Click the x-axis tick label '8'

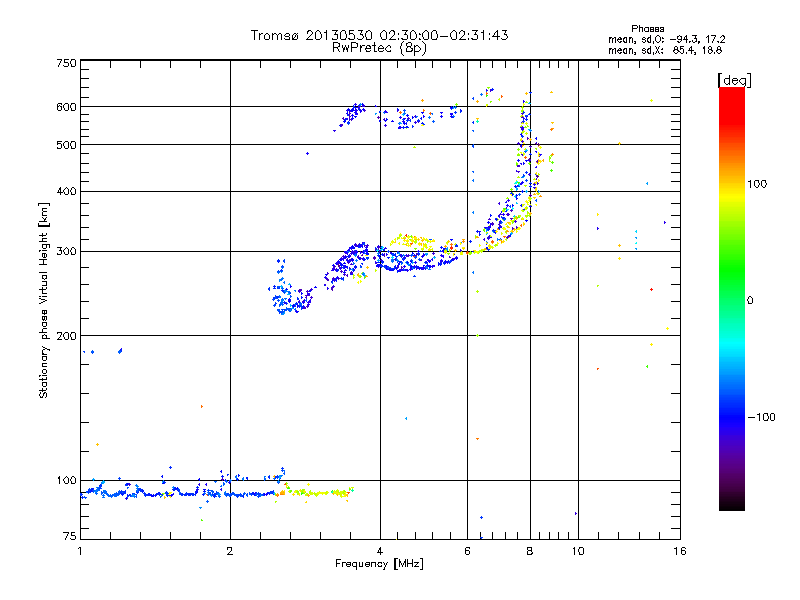(530, 551)
